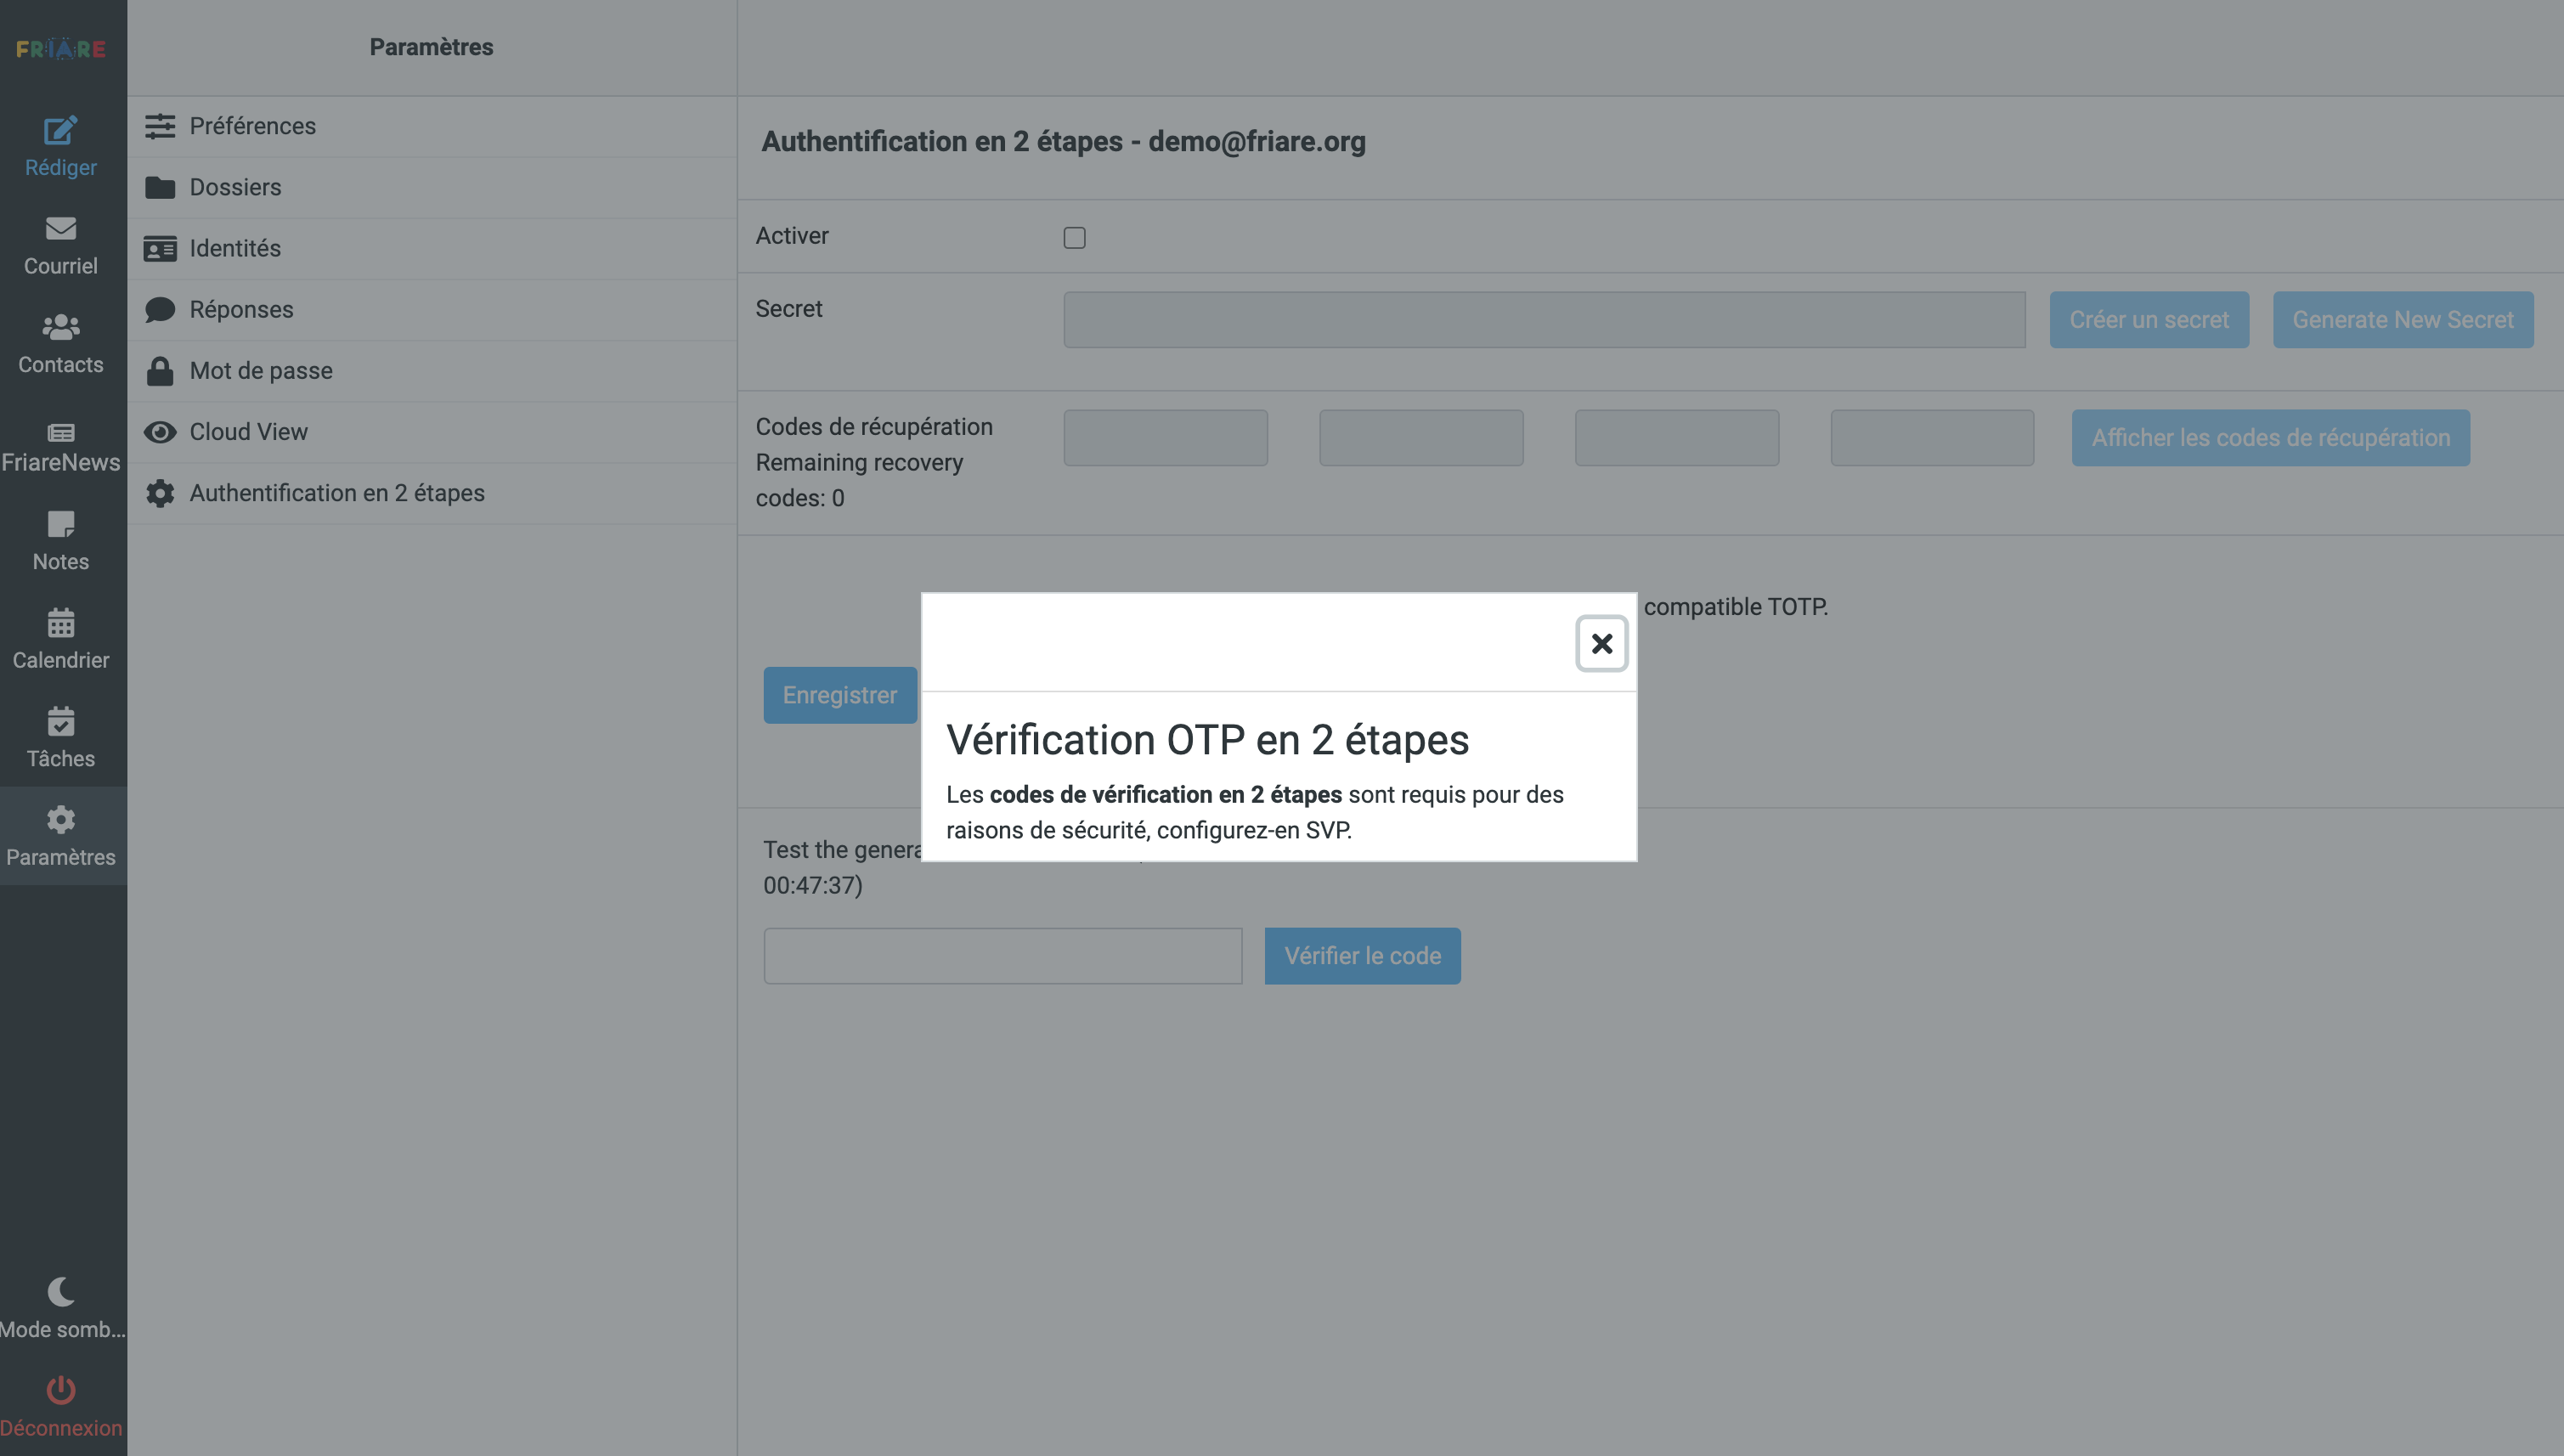Click the code verification input field

pyautogui.click(x=1002, y=956)
